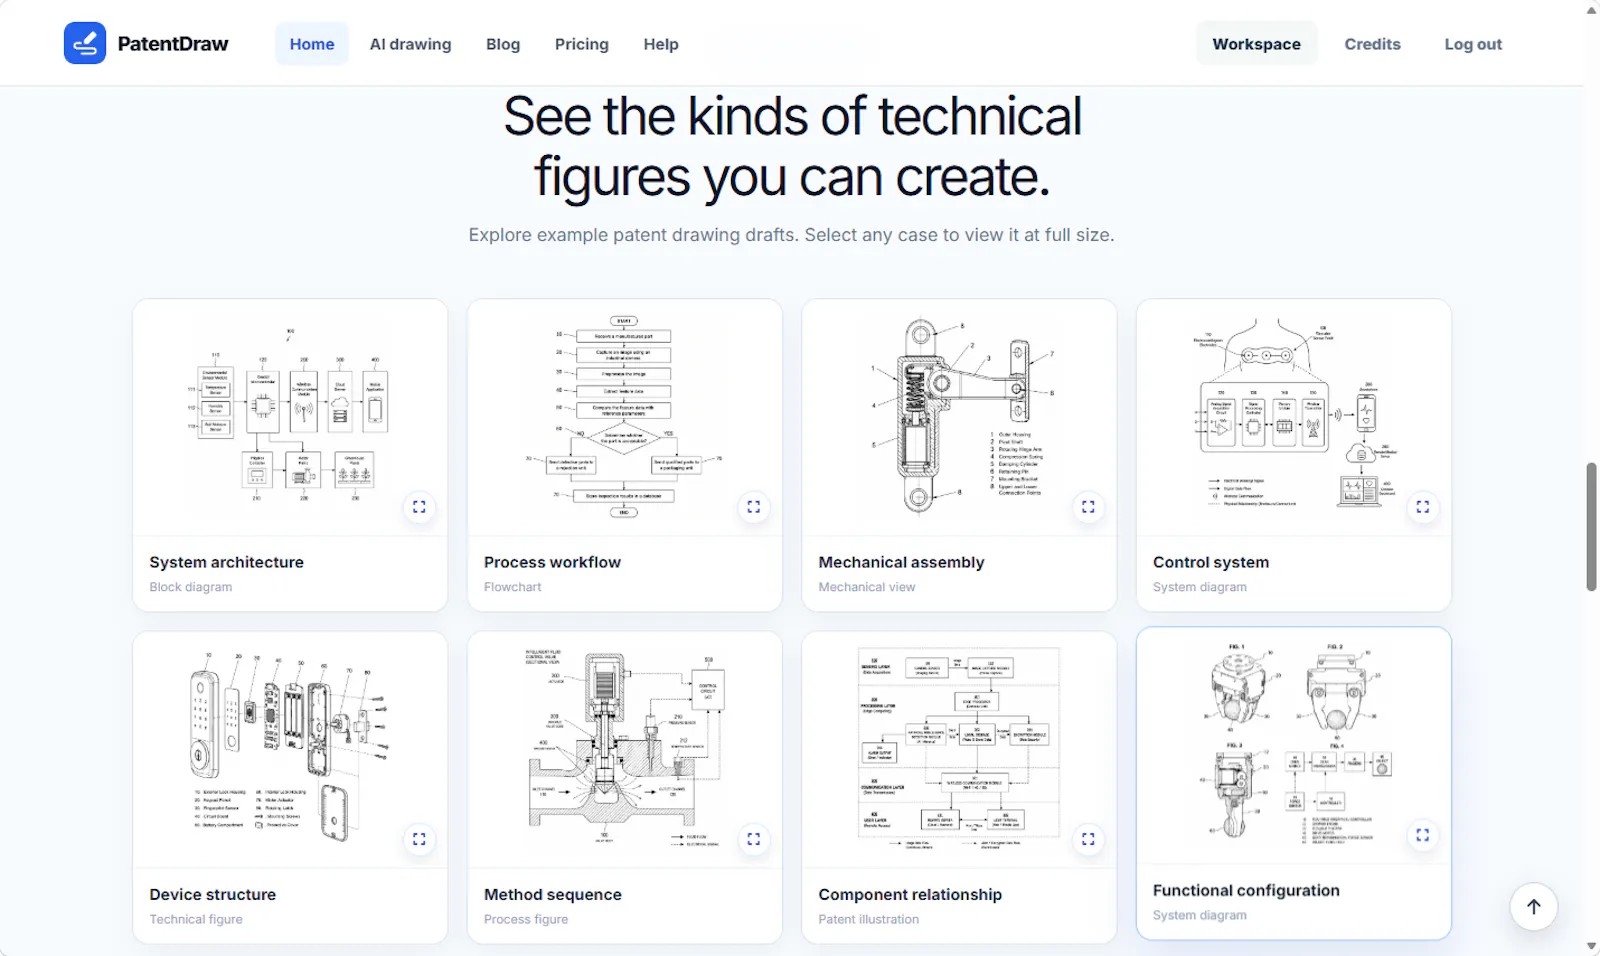Click the back-to-top arrow button
1600x956 pixels.
(1534, 907)
